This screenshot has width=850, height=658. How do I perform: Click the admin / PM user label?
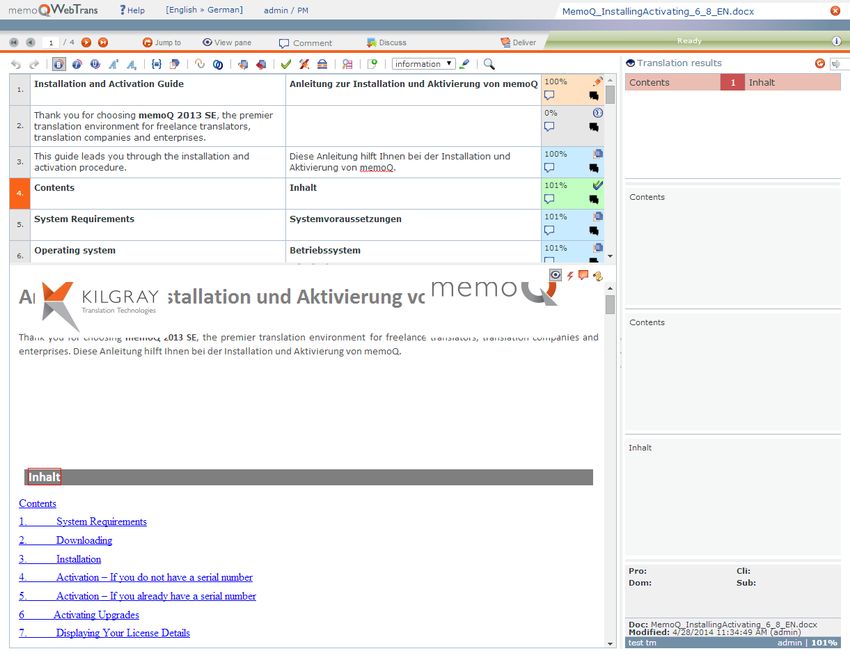coord(286,10)
